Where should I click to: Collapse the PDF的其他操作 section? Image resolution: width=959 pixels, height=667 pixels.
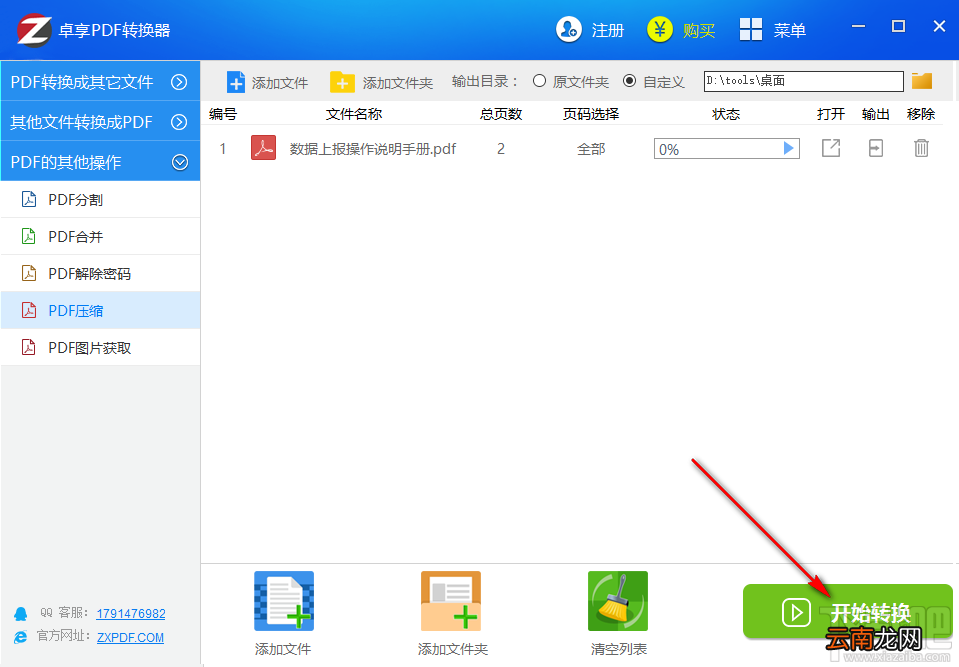coord(100,162)
